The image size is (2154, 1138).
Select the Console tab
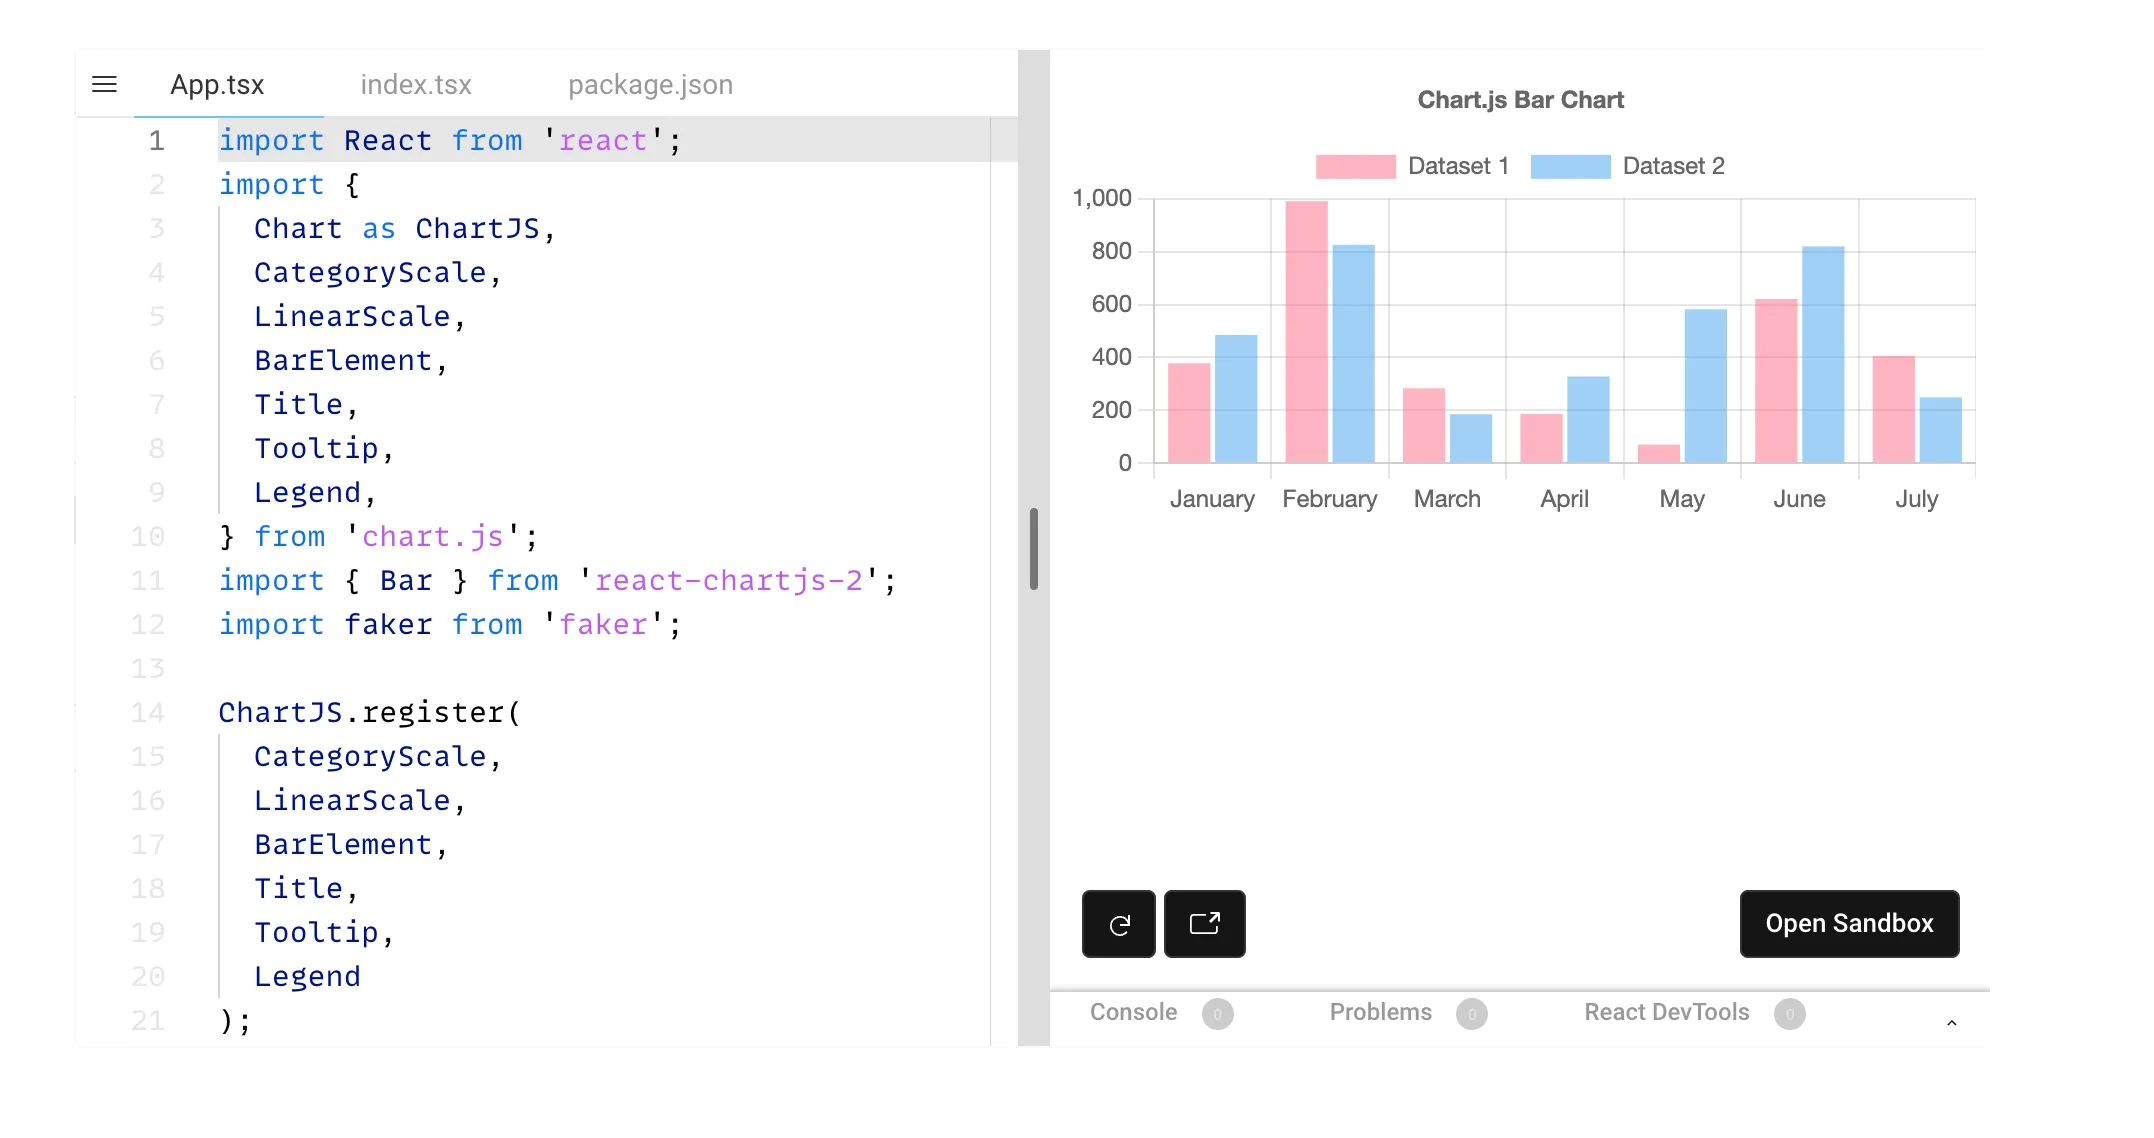click(x=1133, y=1012)
